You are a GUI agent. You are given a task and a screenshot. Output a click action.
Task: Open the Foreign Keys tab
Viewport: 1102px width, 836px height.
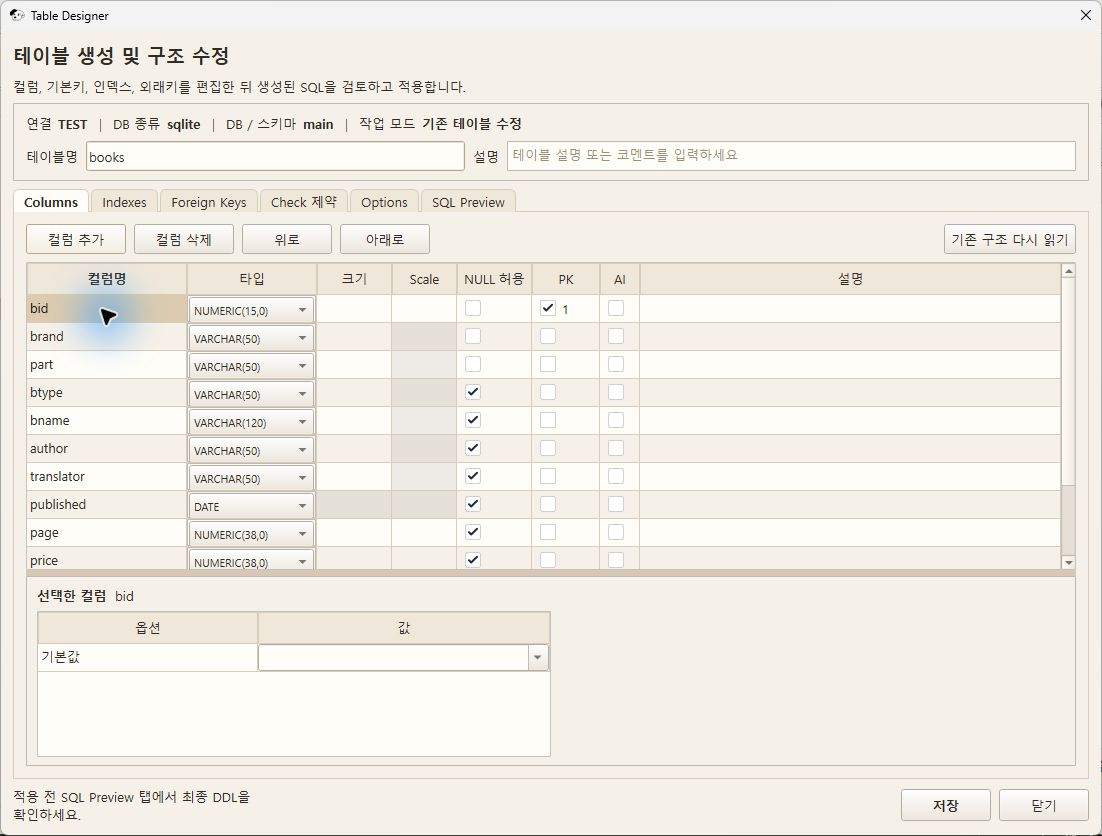209,202
